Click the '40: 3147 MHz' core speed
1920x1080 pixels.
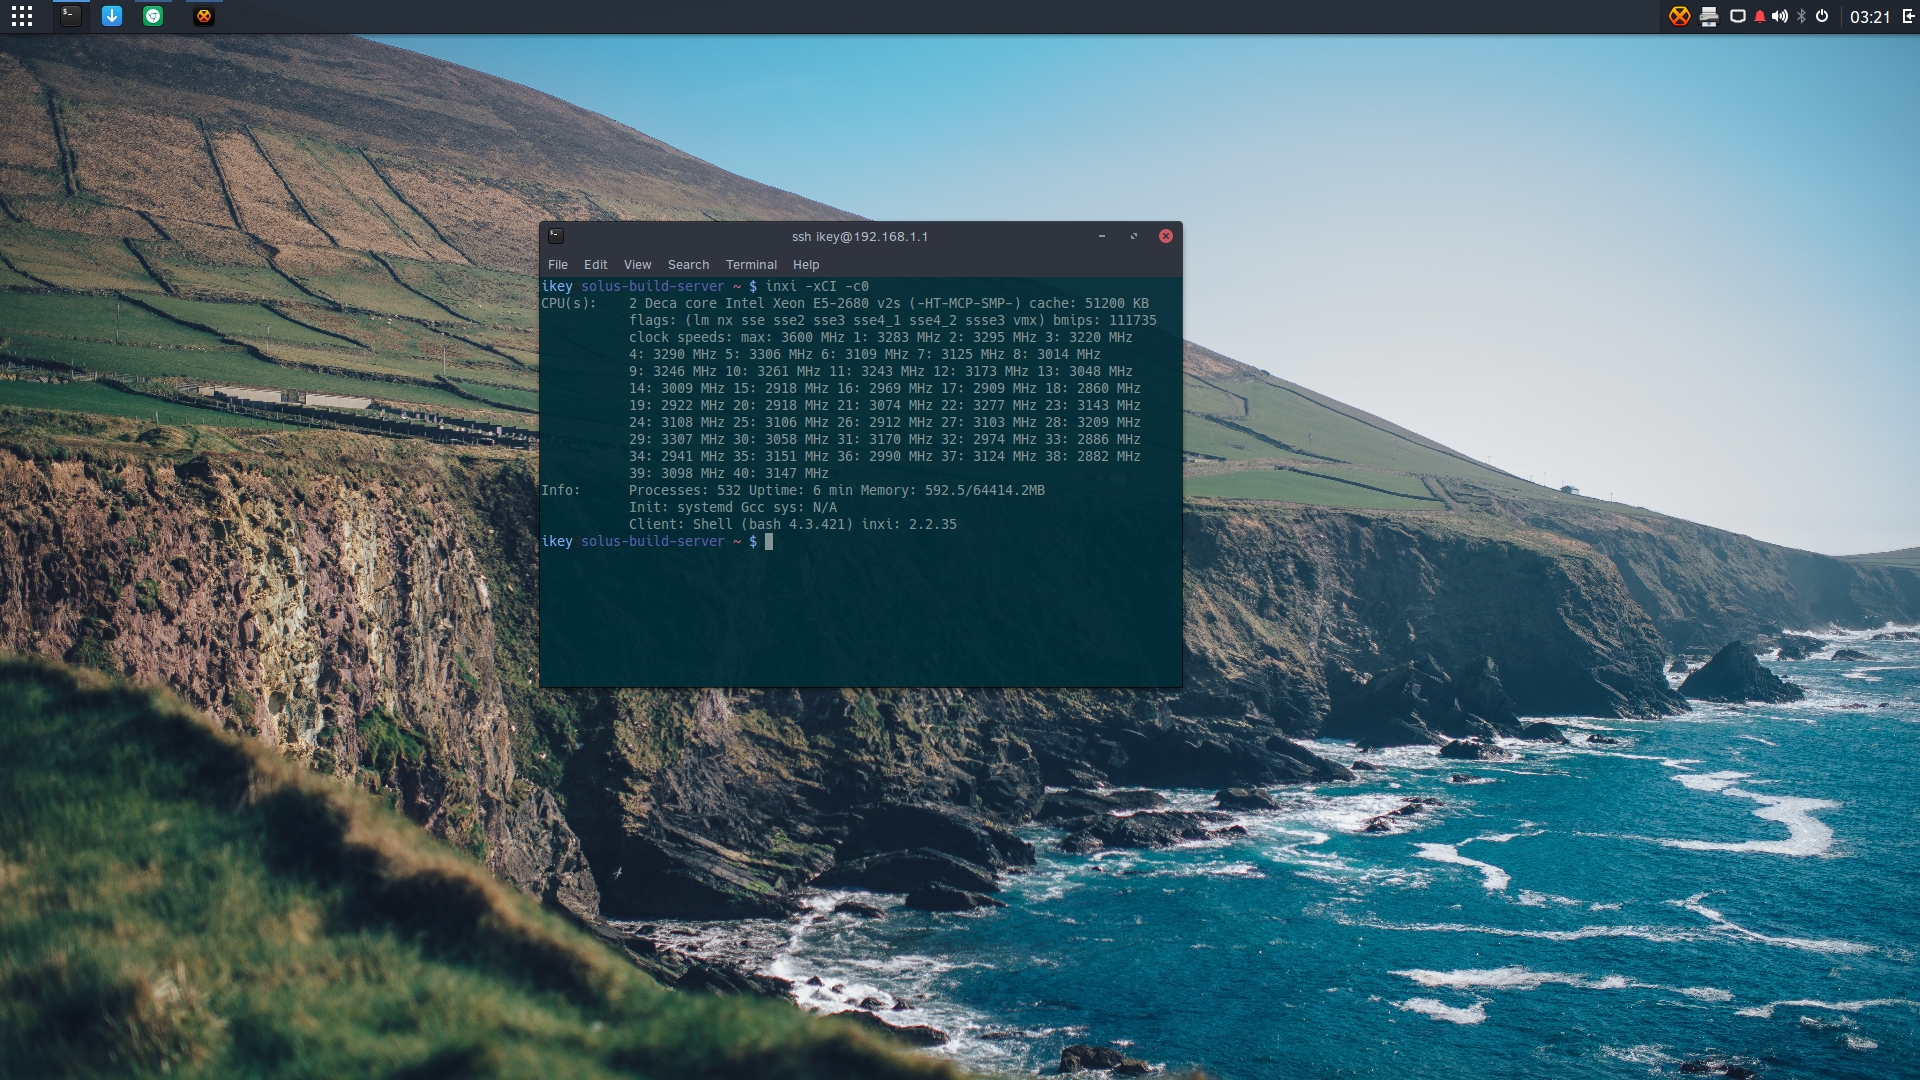coord(781,473)
